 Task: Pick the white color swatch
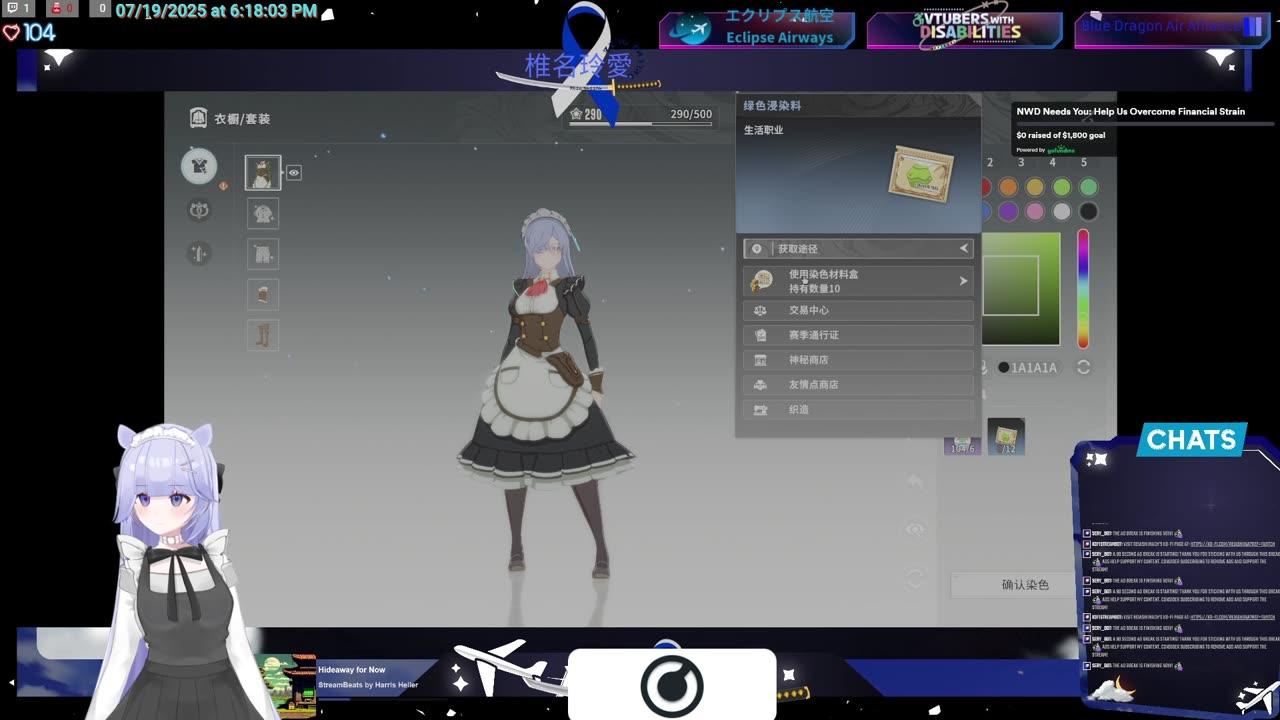[1062, 211]
